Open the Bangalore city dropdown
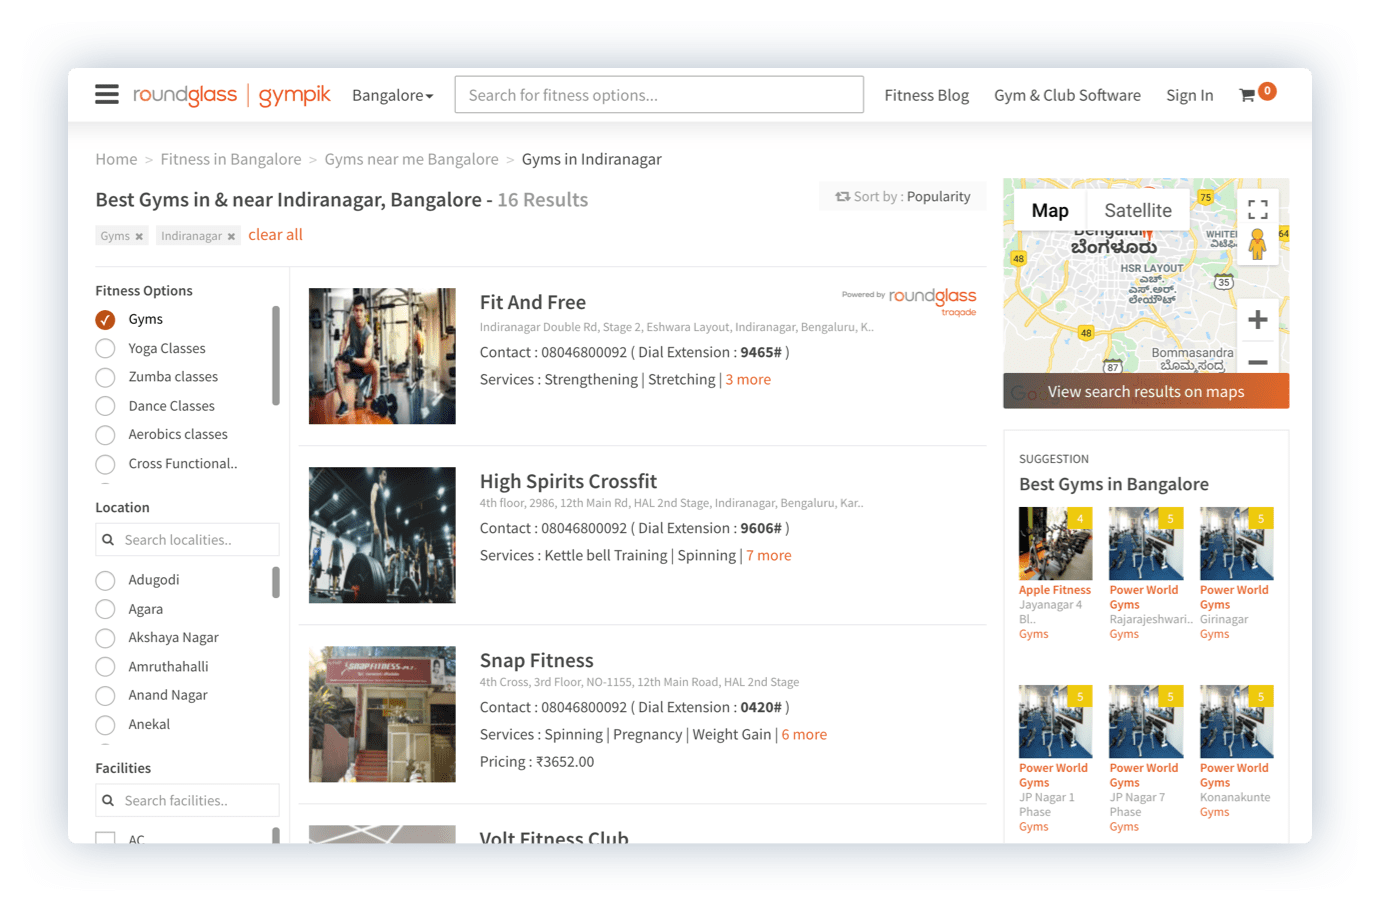1380x912 pixels. point(392,96)
